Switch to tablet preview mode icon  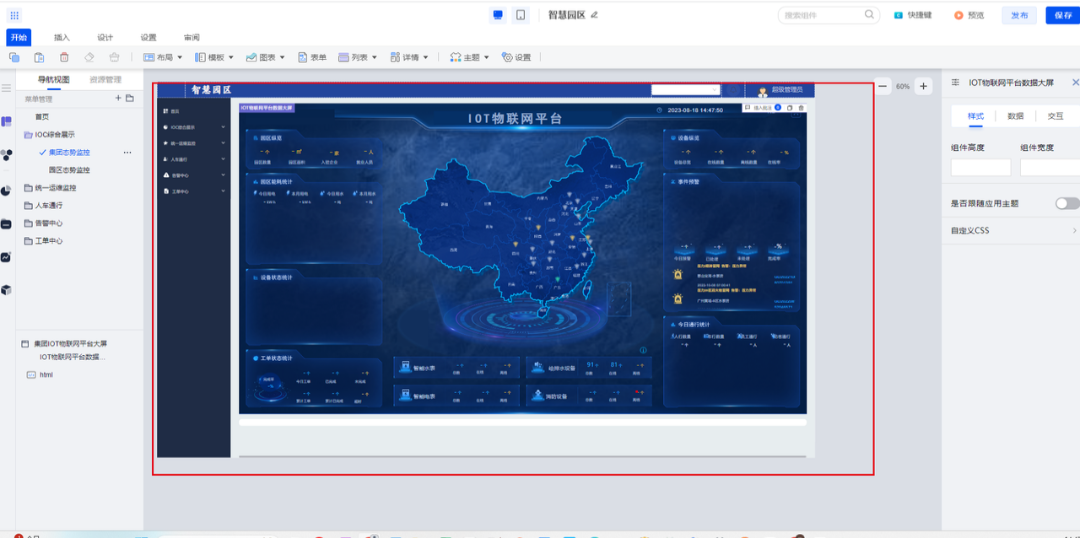521,15
